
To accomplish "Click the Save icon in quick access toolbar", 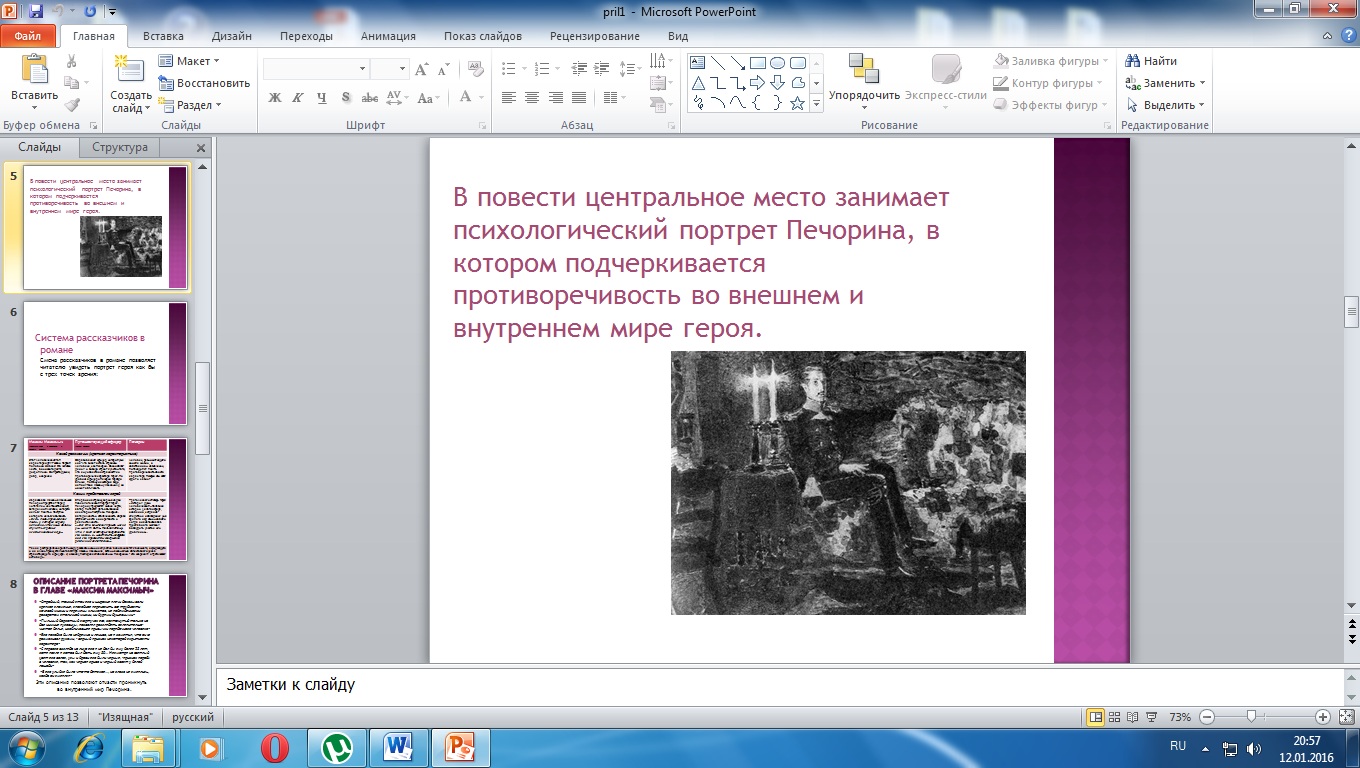I will [x=36, y=12].
